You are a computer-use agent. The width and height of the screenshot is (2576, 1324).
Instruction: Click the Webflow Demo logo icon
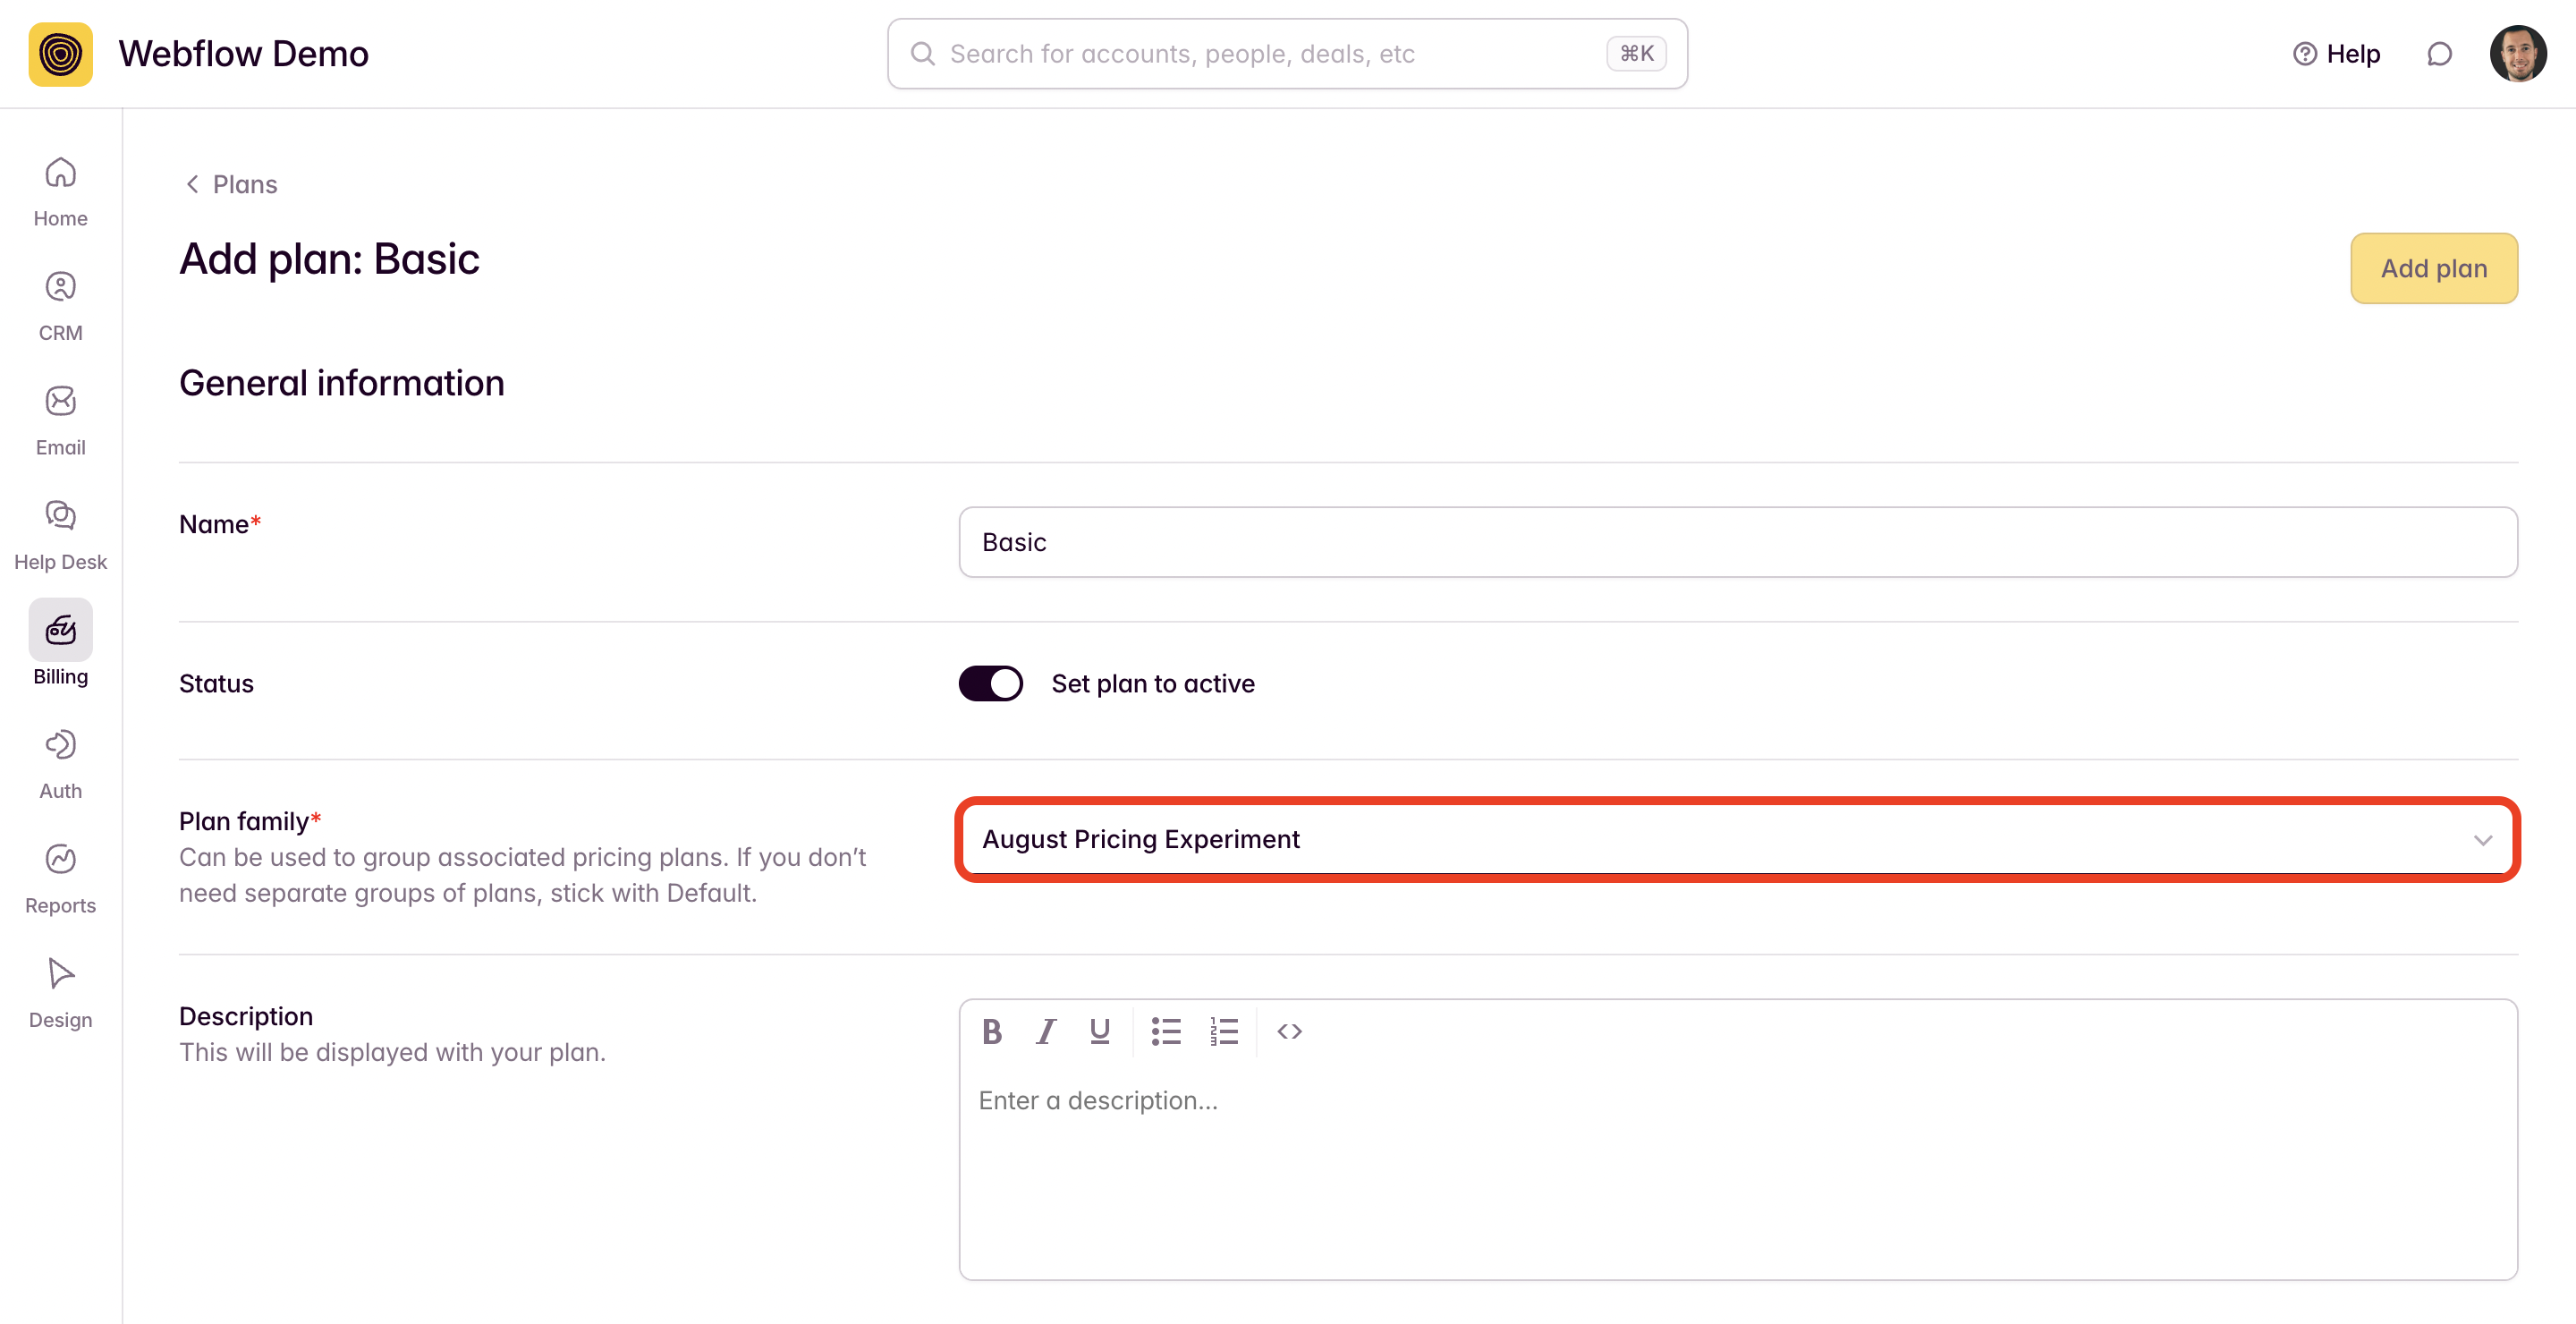click(60, 54)
